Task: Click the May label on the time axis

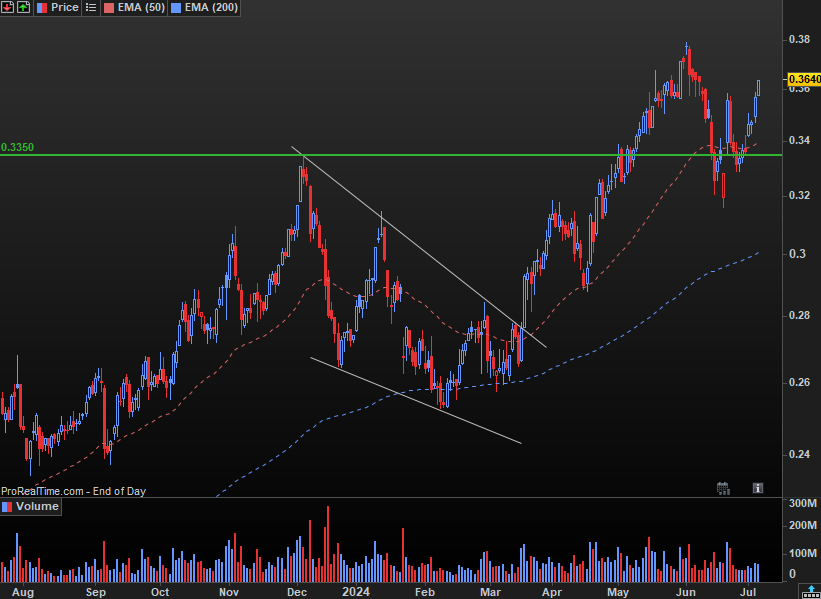Action: pyautogui.click(x=618, y=592)
